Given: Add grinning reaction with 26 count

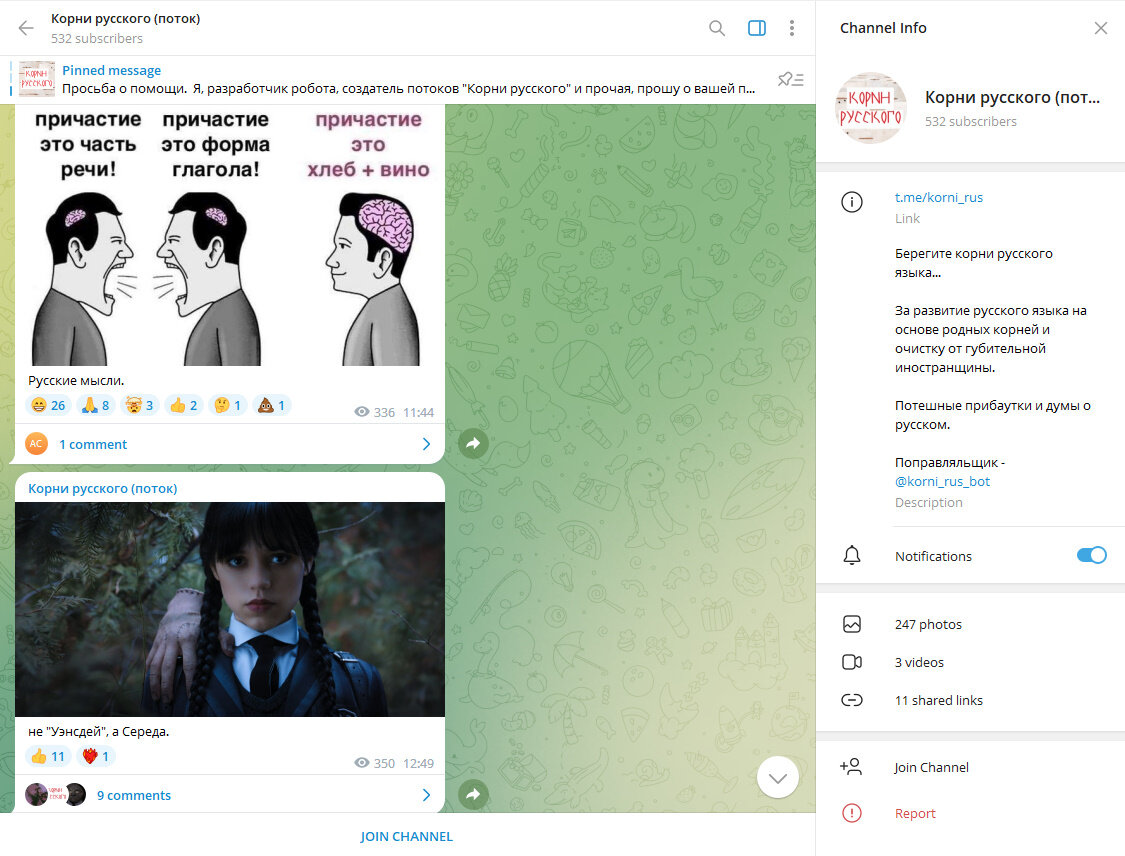Looking at the screenshot, I should click(x=48, y=405).
